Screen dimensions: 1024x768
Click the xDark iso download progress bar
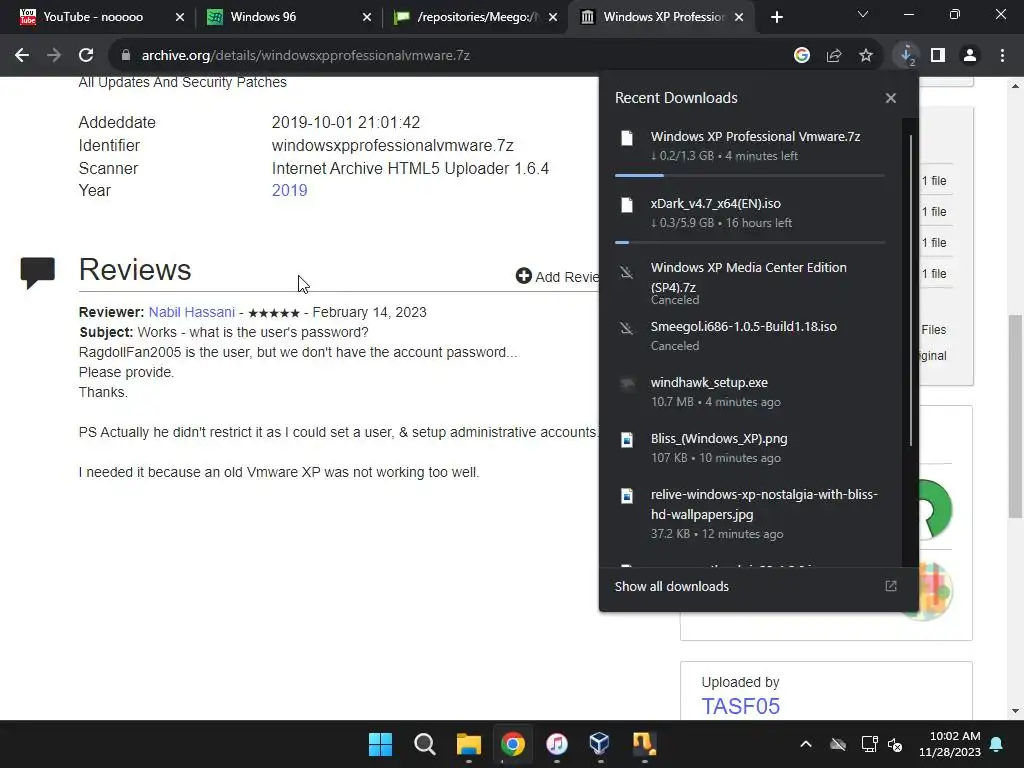[750, 242]
